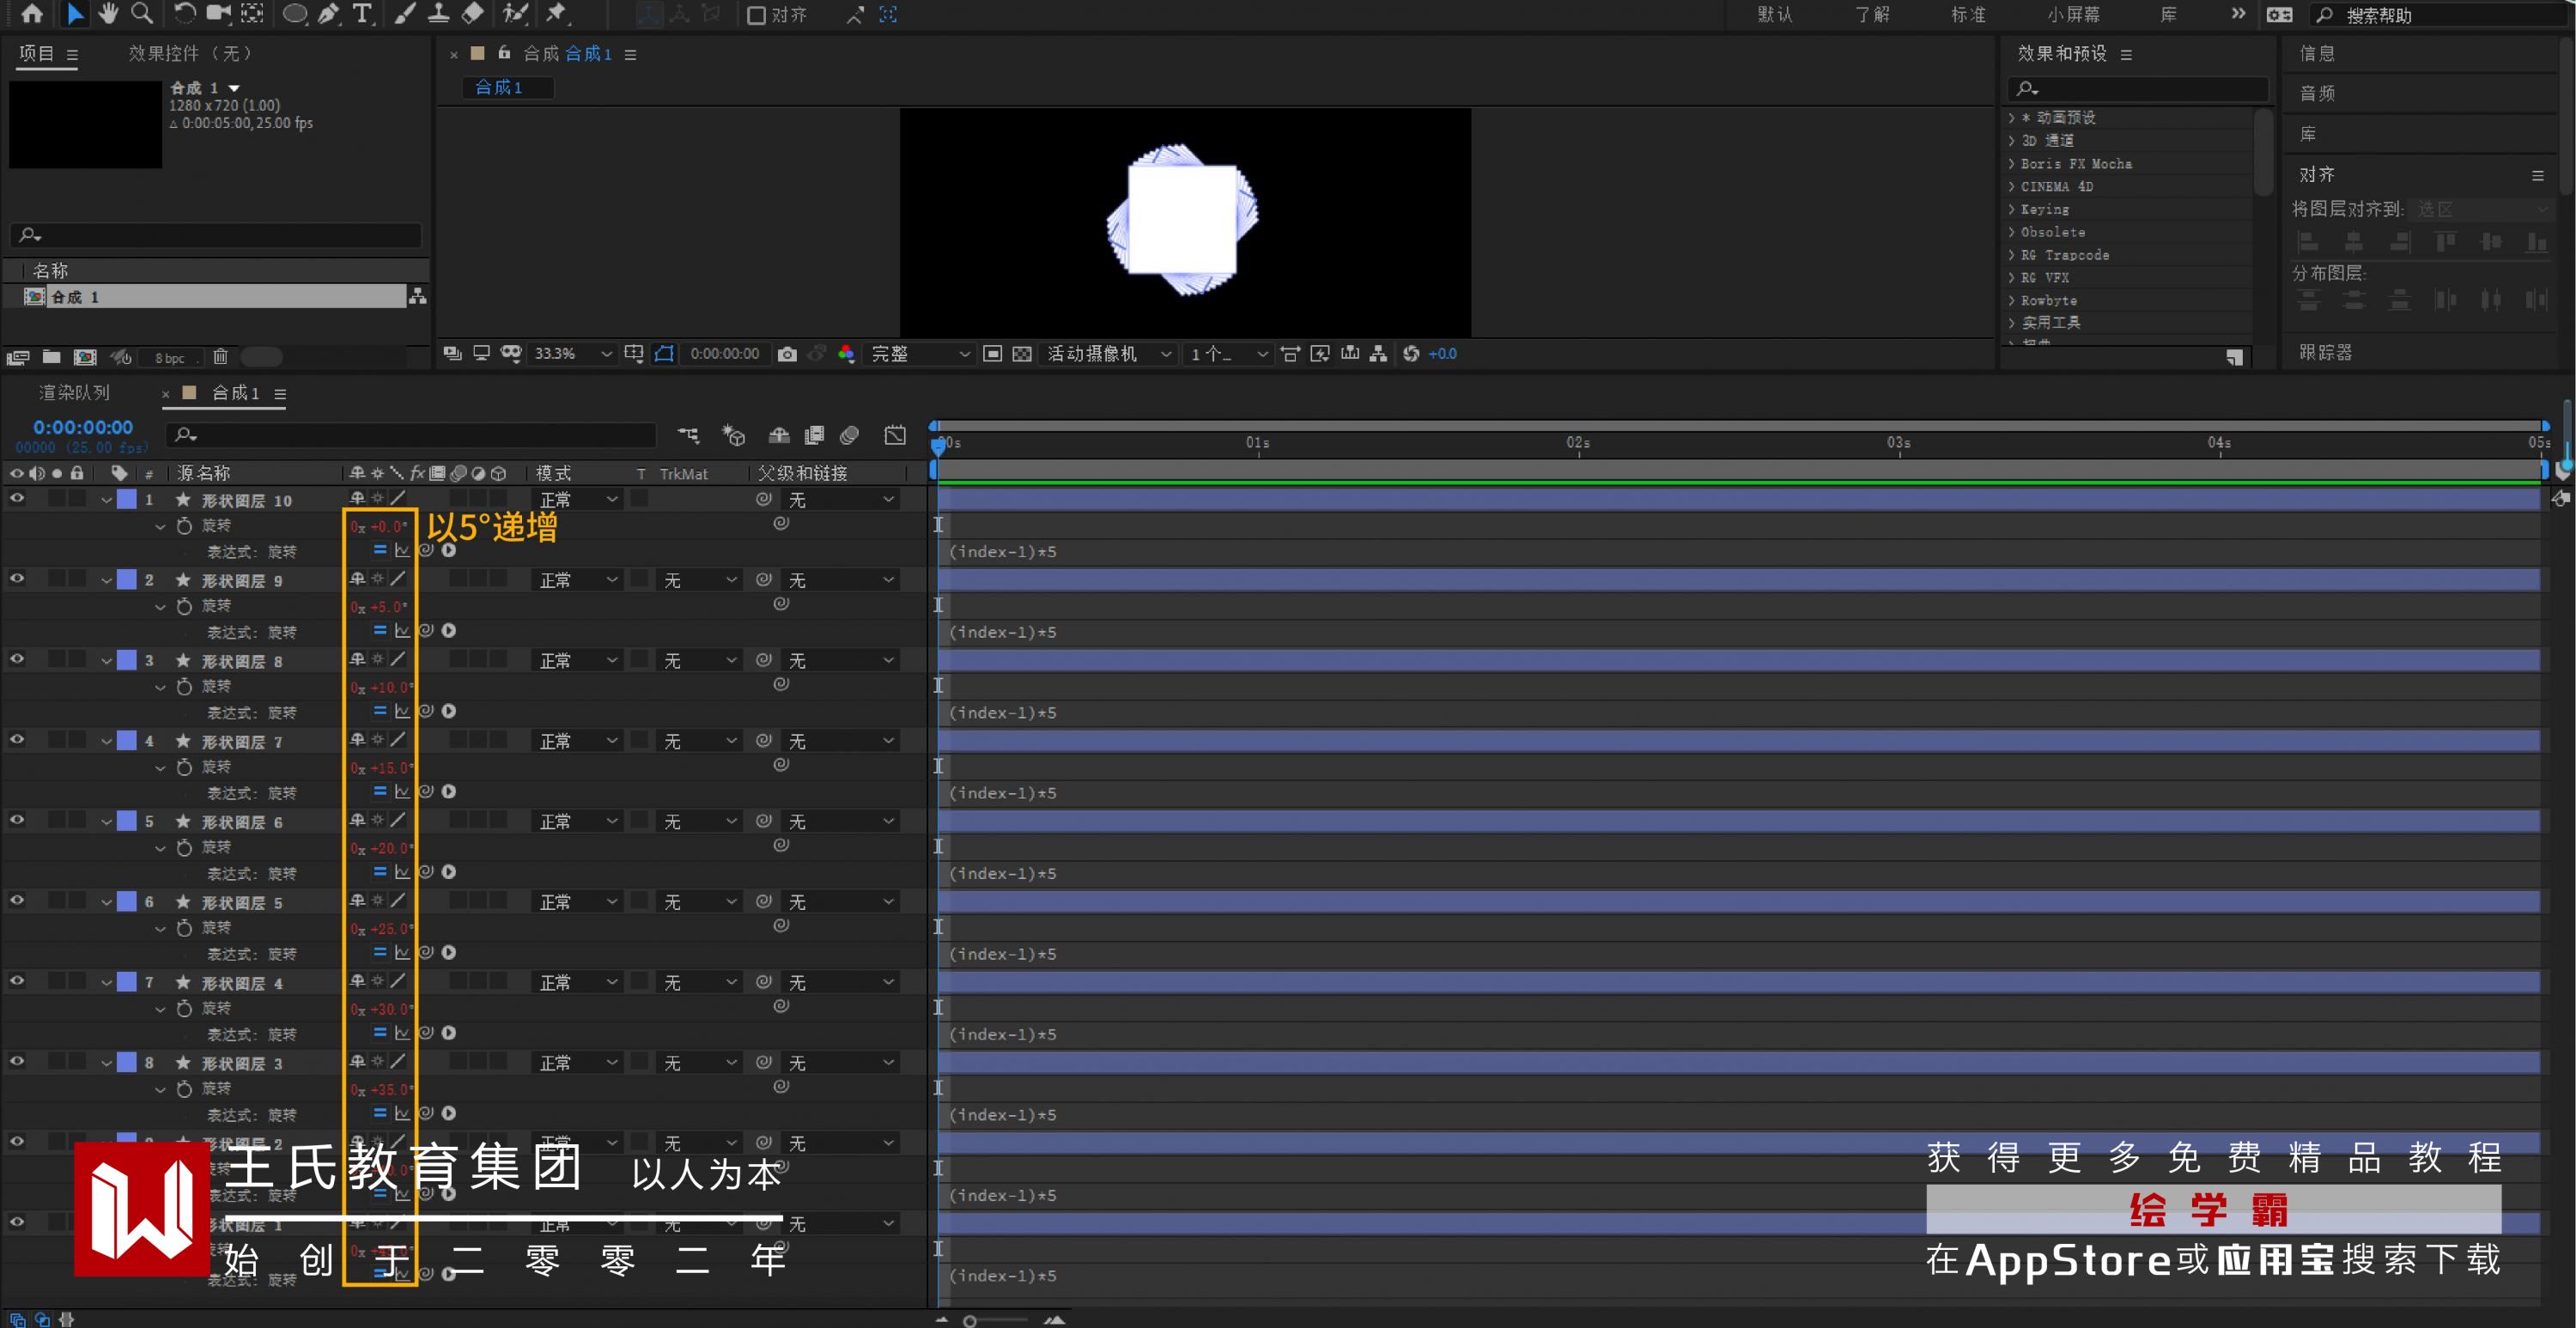Switch to the 渲染队列 tab
This screenshot has width=2576, height=1328.
pos(74,393)
